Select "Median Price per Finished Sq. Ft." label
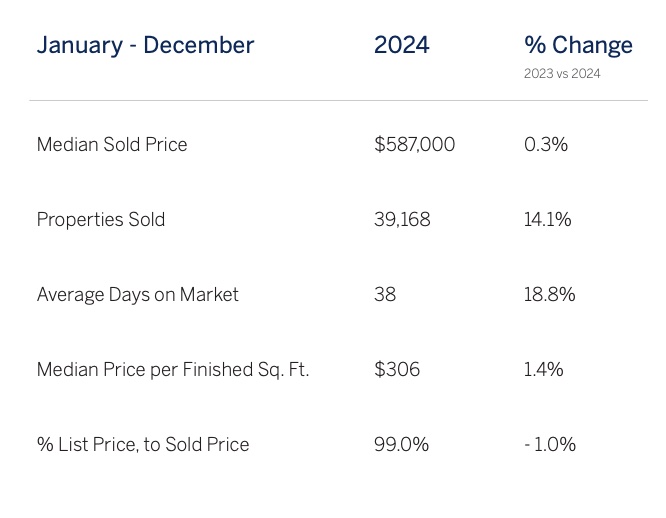Screen dimensions: 666x518 coord(173,370)
